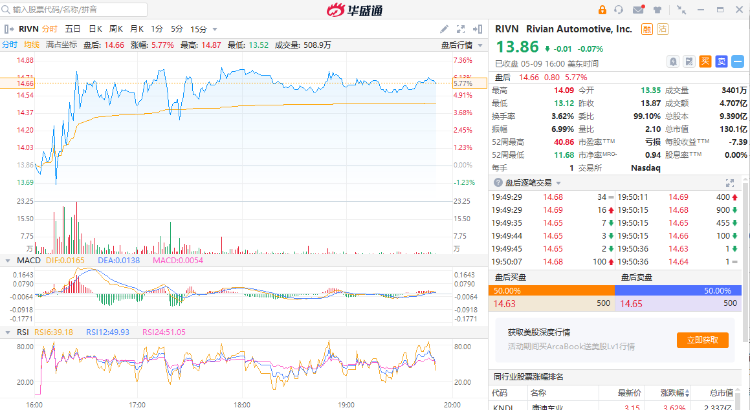
Task: Set price alert bell icon
Action: click(673, 62)
